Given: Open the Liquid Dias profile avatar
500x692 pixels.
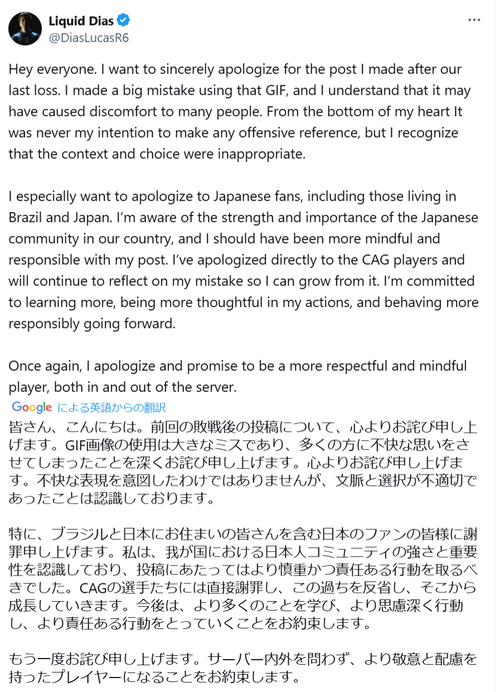Looking at the screenshot, I should [25, 29].
